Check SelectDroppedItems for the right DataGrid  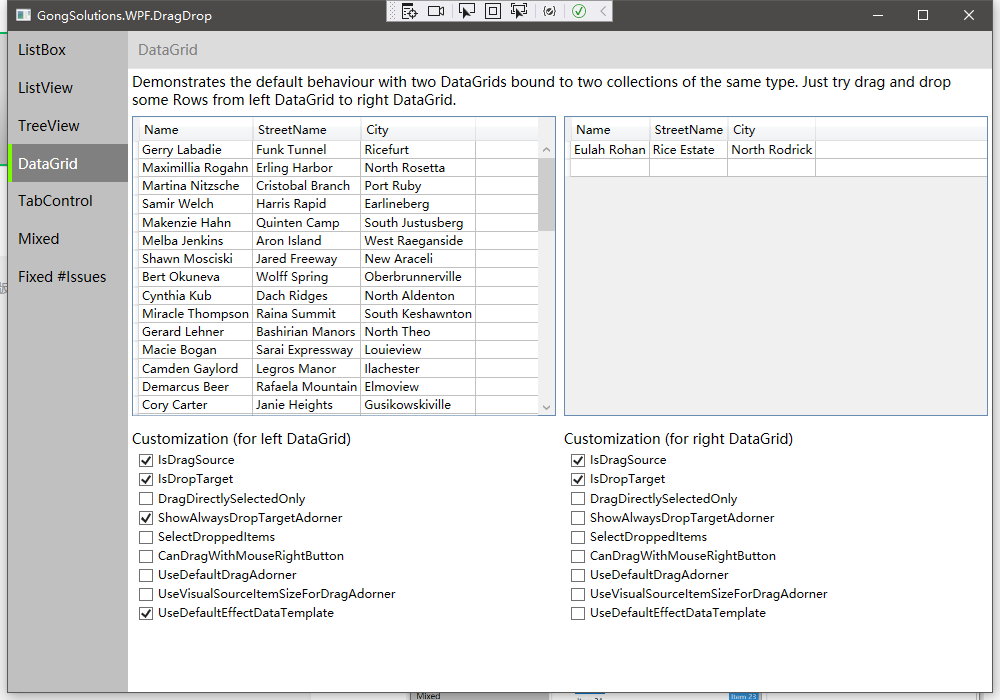(x=578, y=537)
